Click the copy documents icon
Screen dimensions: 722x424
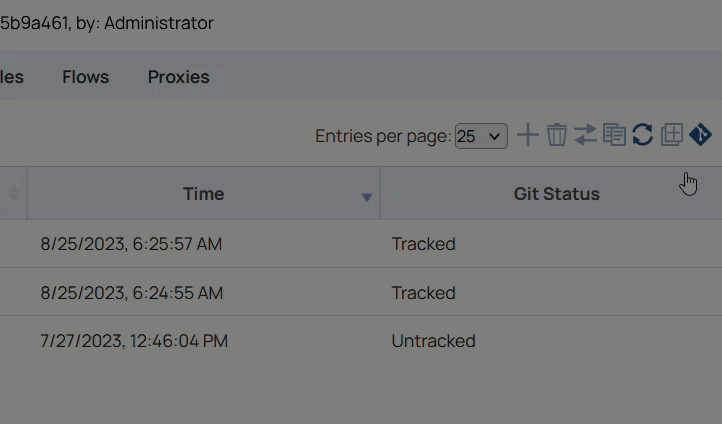click(x=614, y=135)
